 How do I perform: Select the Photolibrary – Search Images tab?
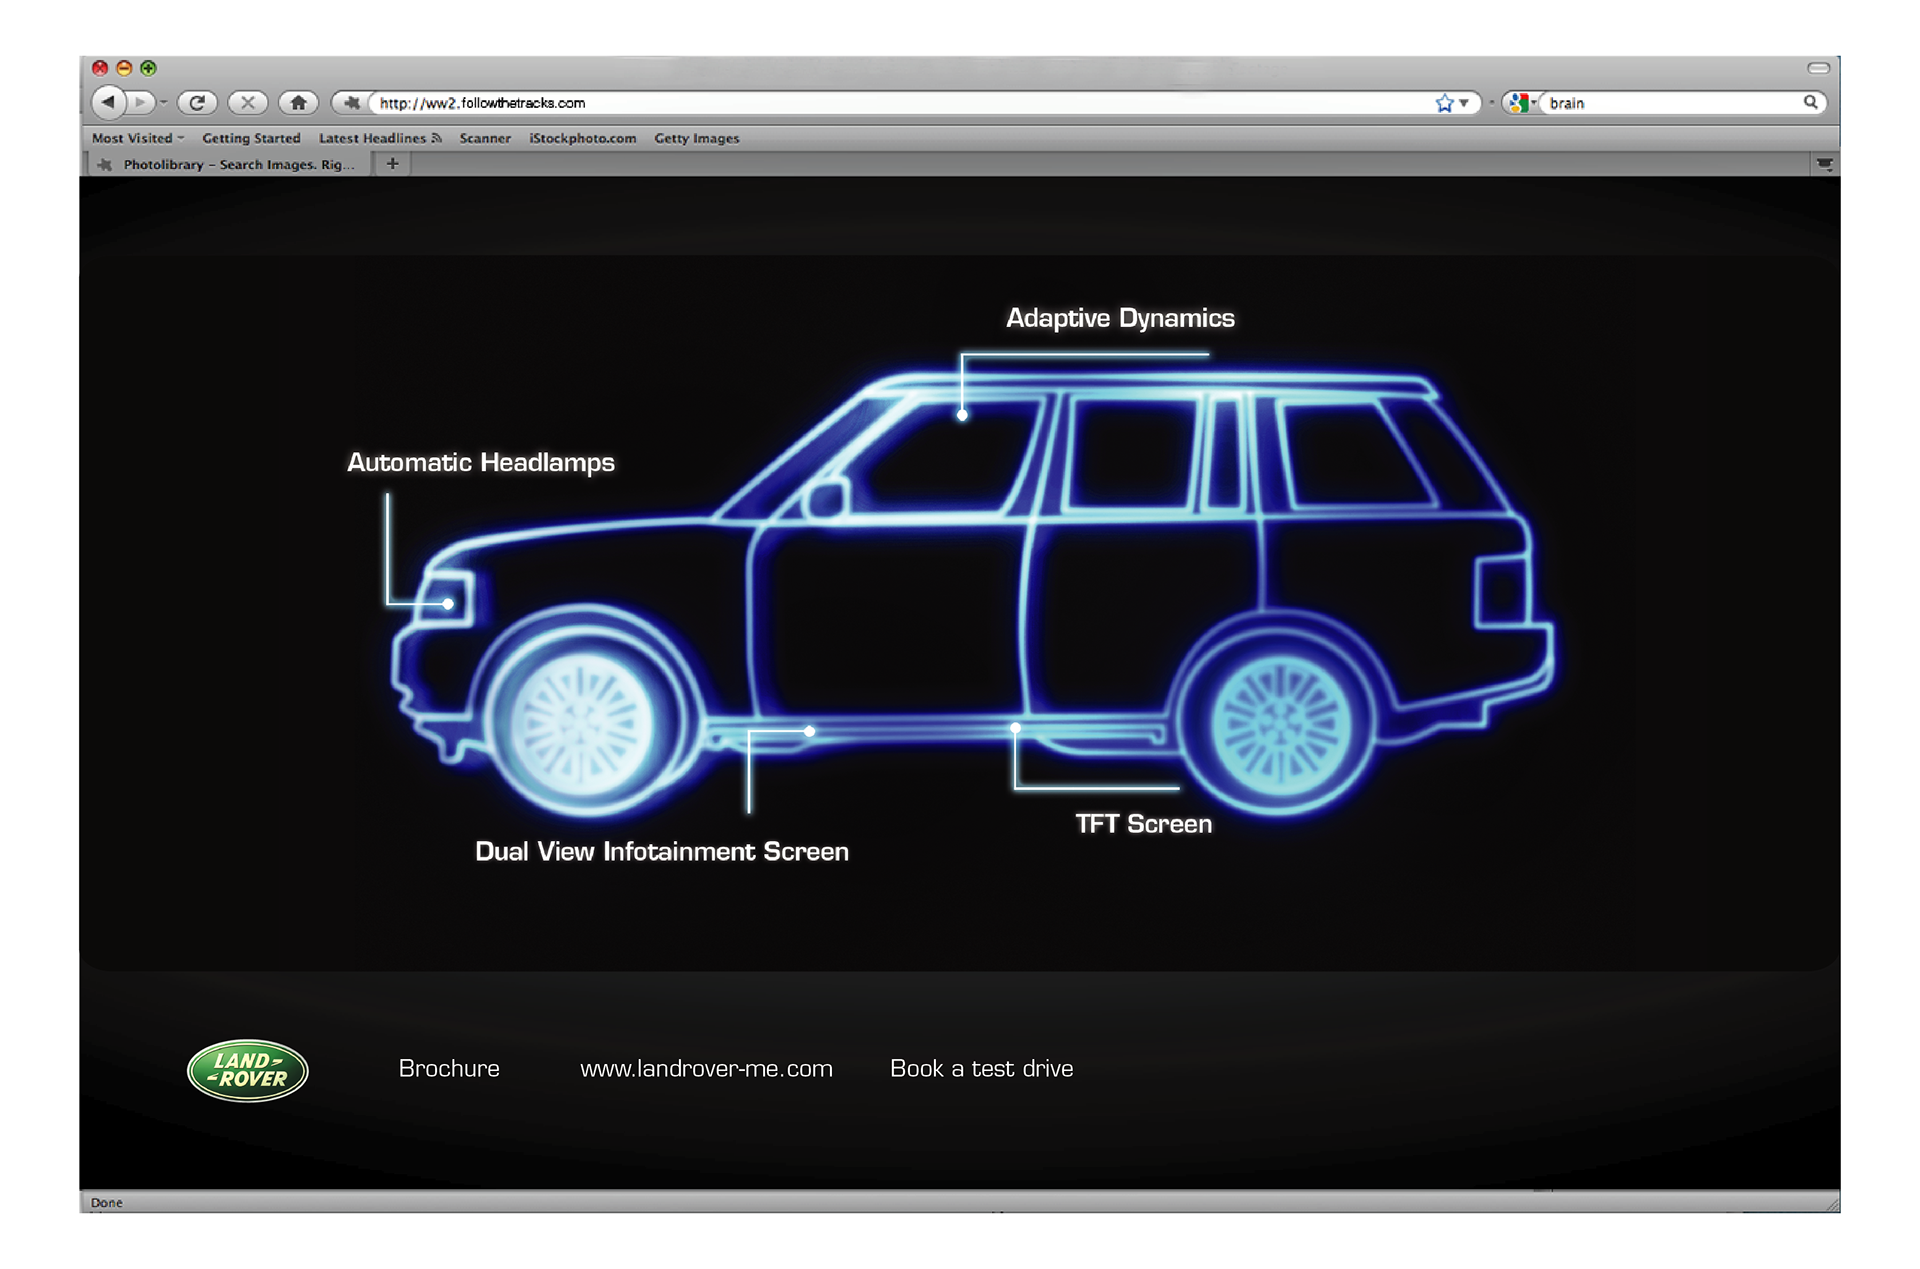(x=230, y=164)
